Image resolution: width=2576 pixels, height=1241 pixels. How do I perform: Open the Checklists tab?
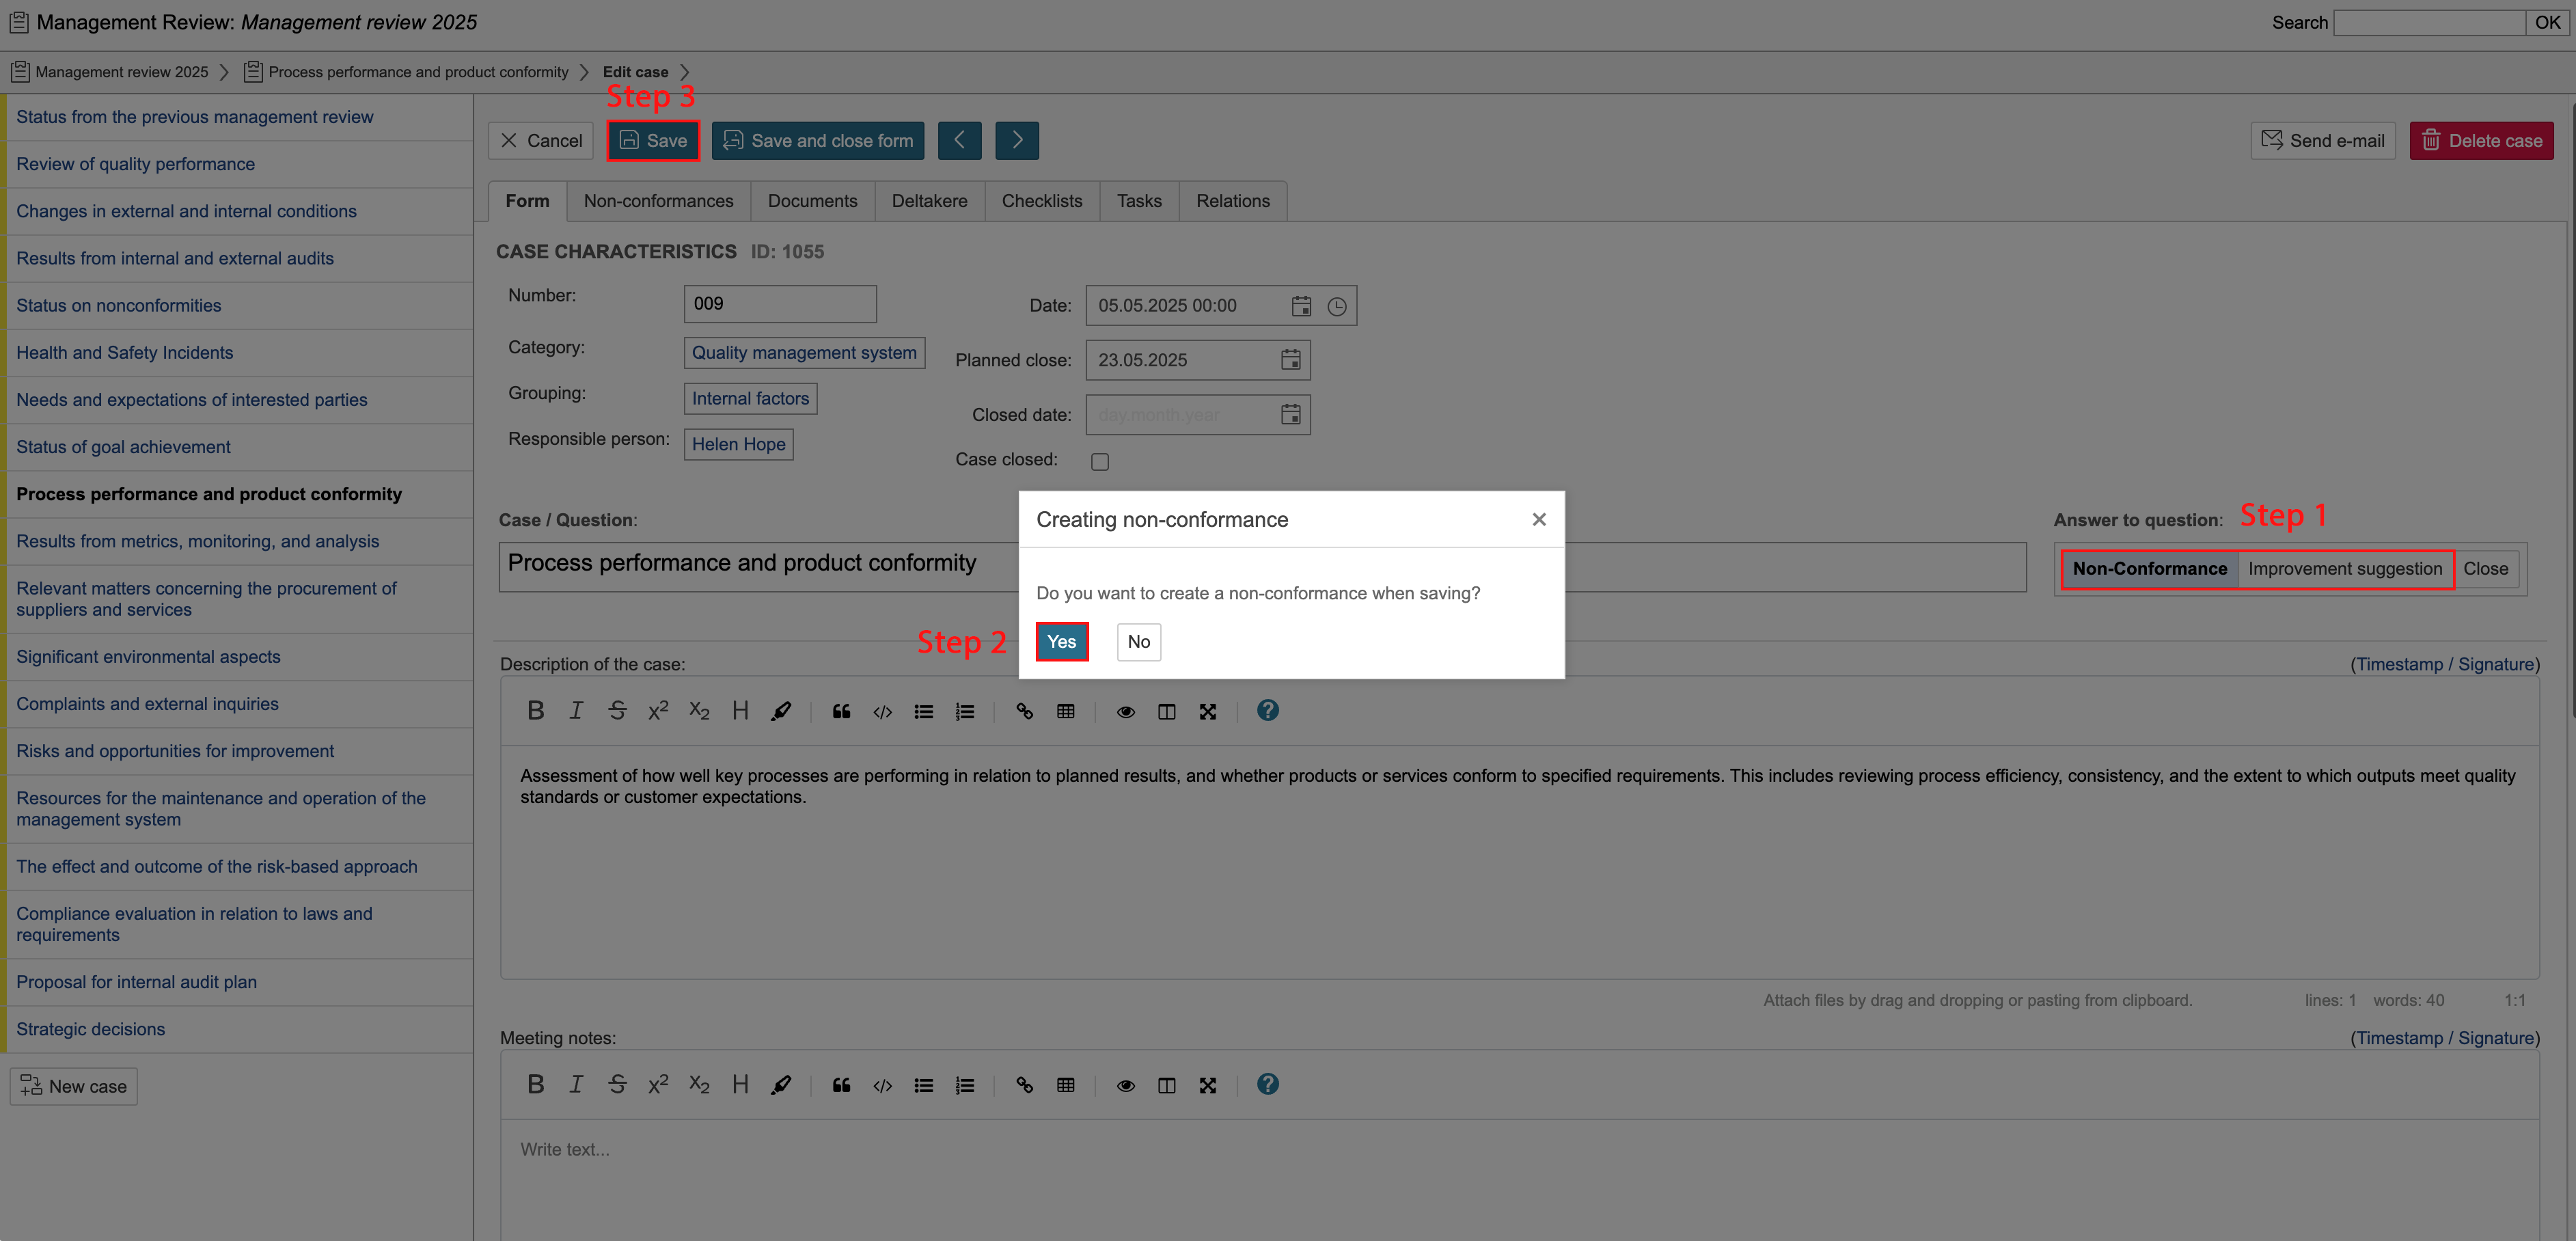click(1041, 201)
